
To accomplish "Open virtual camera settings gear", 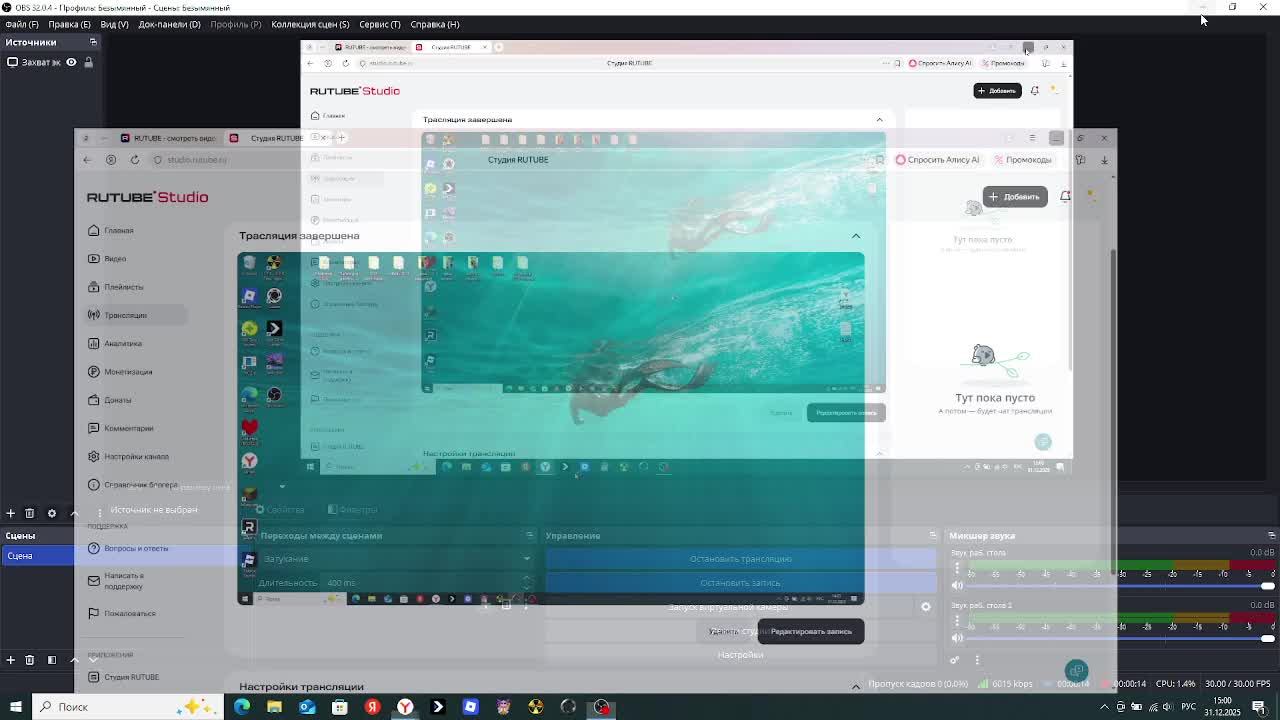I will (926, 607).
